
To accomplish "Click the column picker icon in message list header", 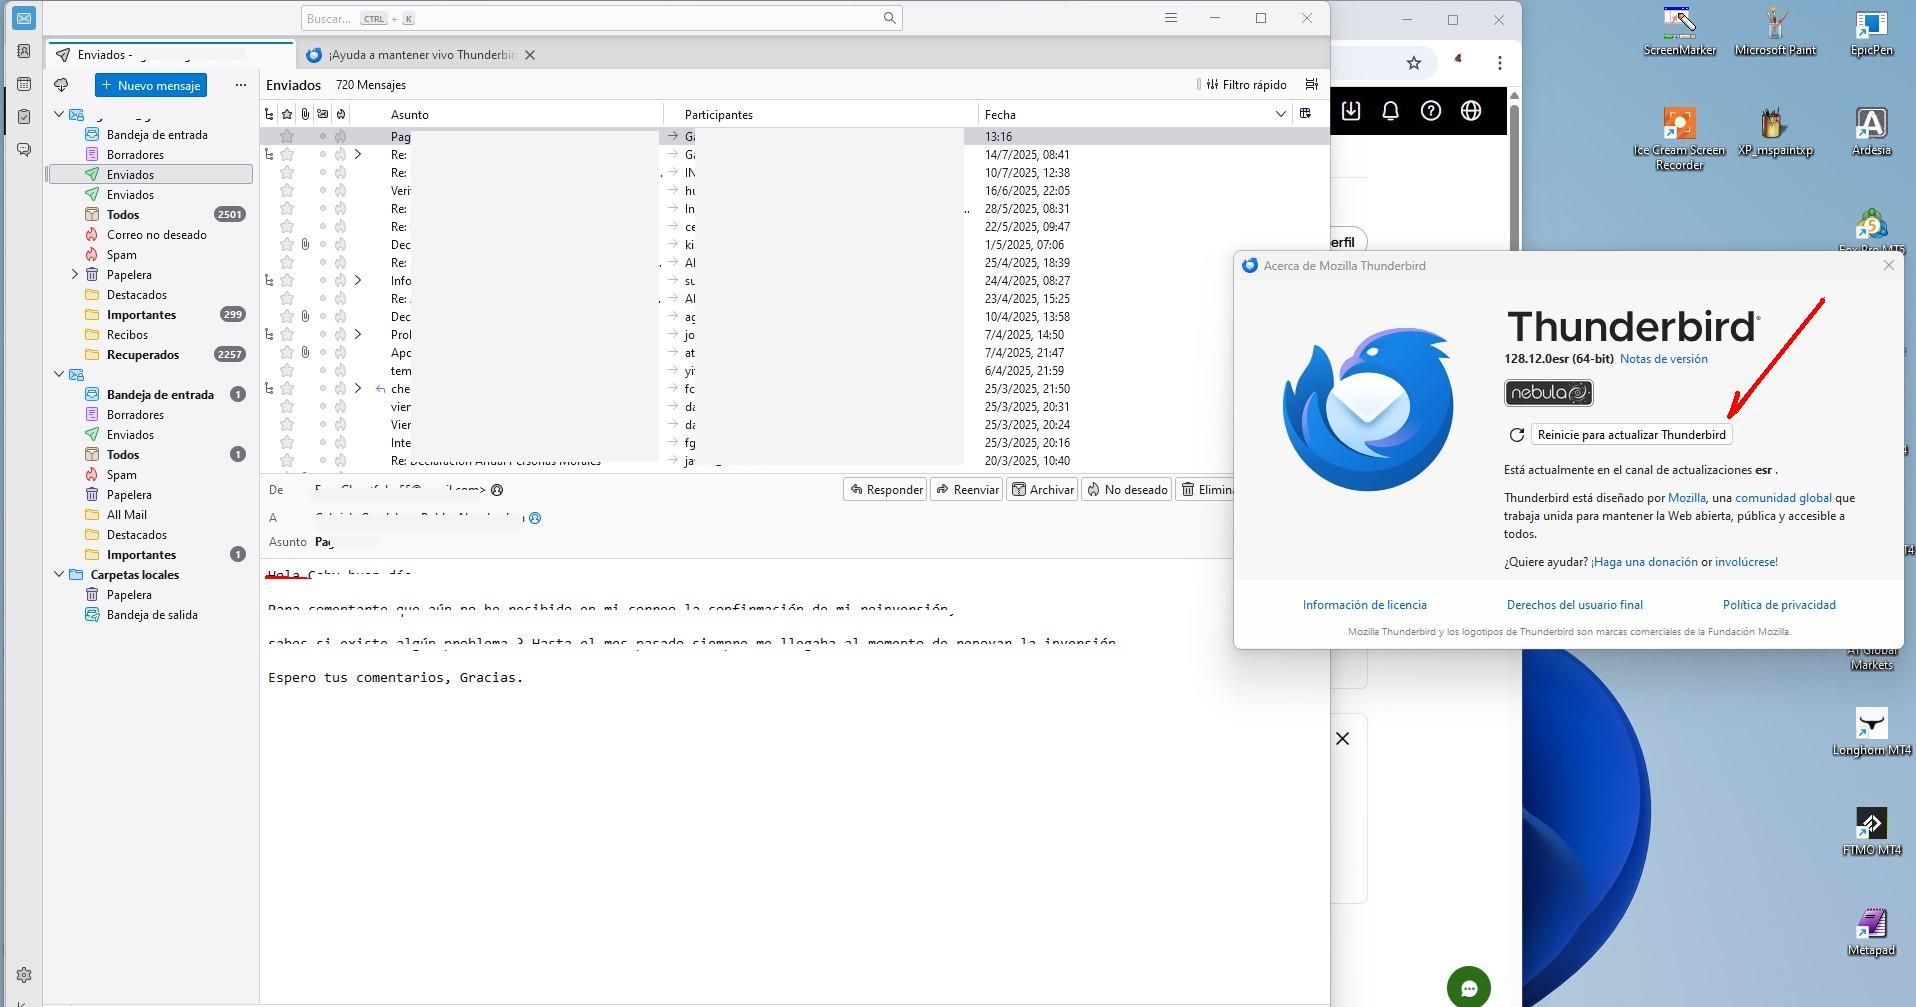I will tap(1305, 114).
